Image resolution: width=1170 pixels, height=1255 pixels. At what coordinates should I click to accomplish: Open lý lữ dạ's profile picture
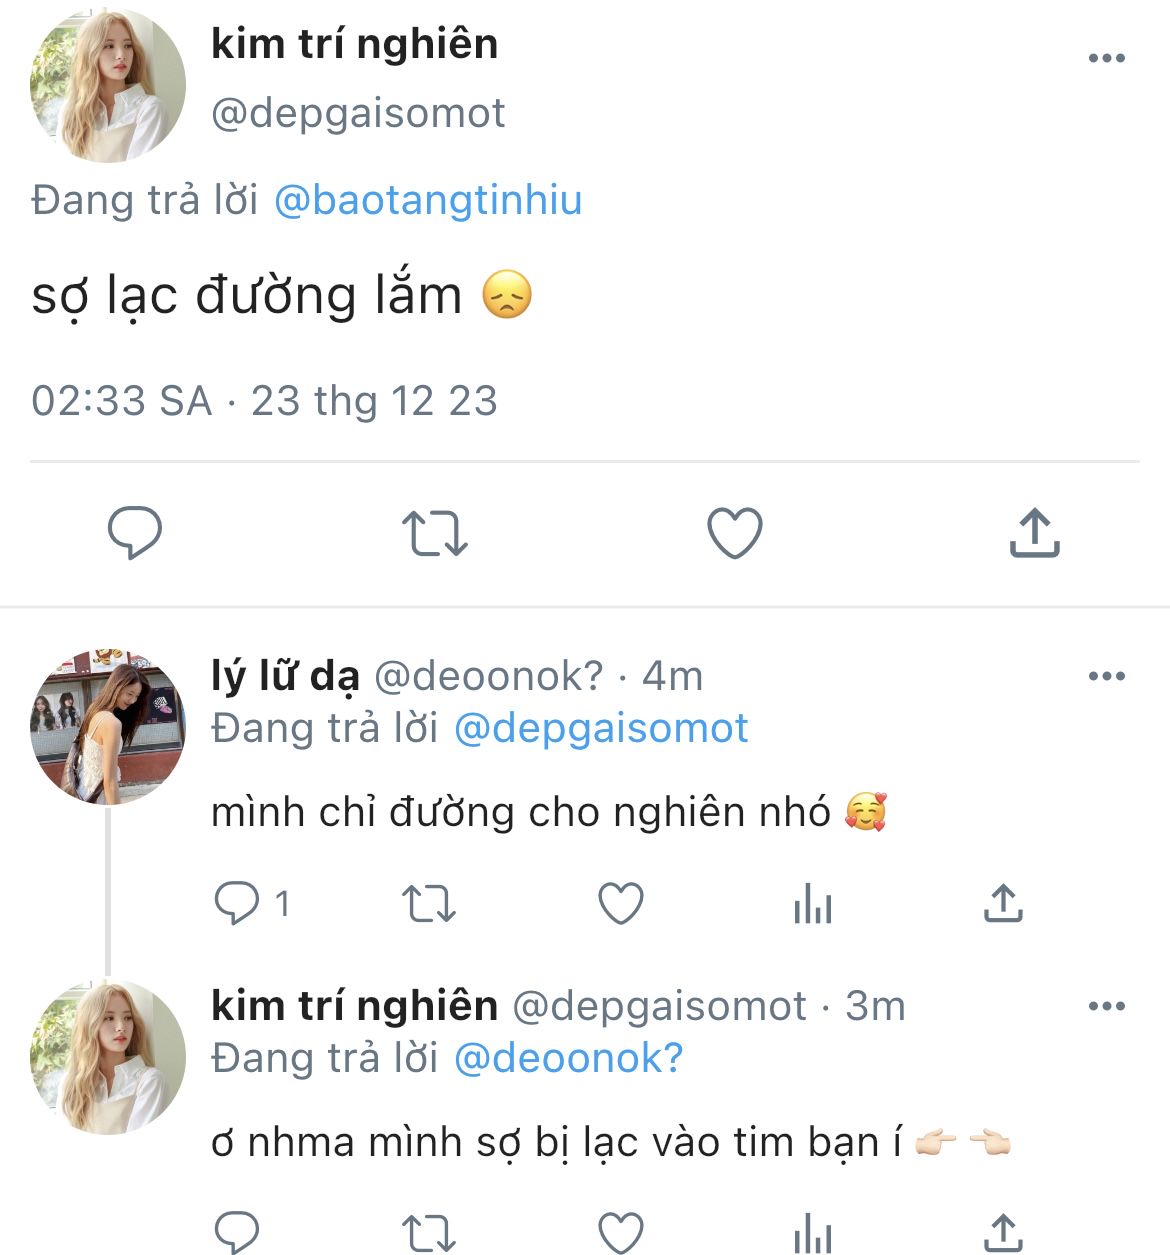(108, 726)
